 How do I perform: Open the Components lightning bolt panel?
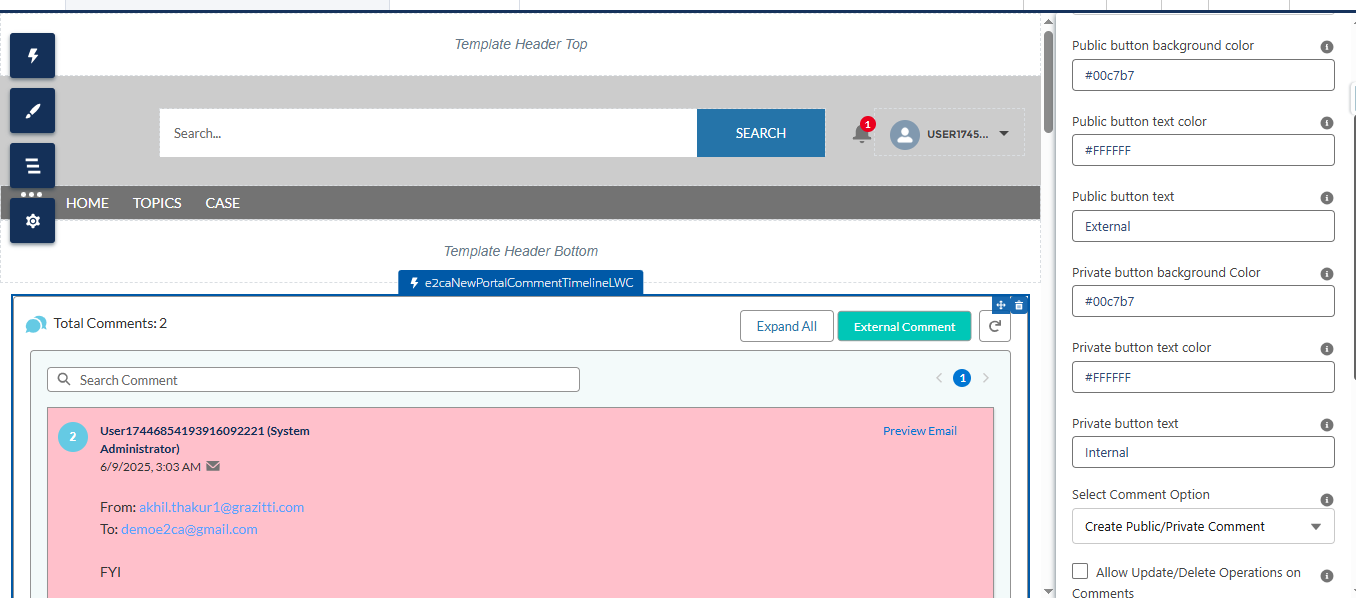32,55
